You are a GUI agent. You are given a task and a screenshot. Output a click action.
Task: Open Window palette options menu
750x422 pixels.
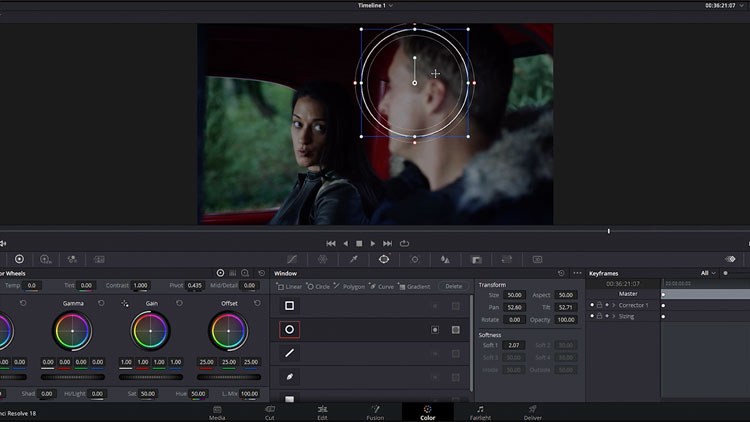pos(577,273)
